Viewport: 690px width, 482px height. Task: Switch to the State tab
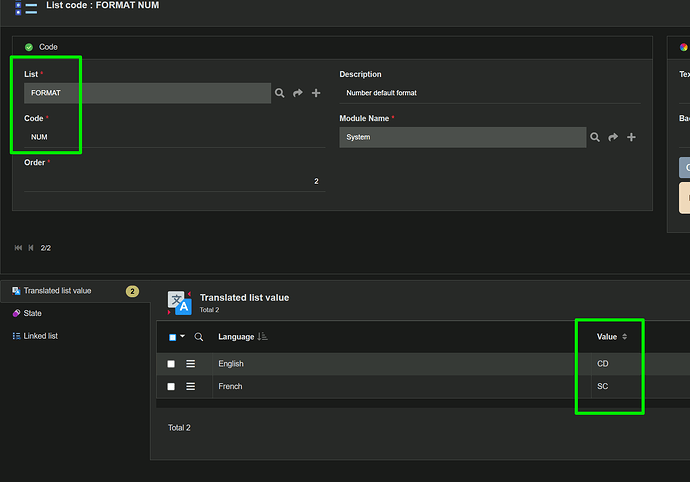coord(33,313)
